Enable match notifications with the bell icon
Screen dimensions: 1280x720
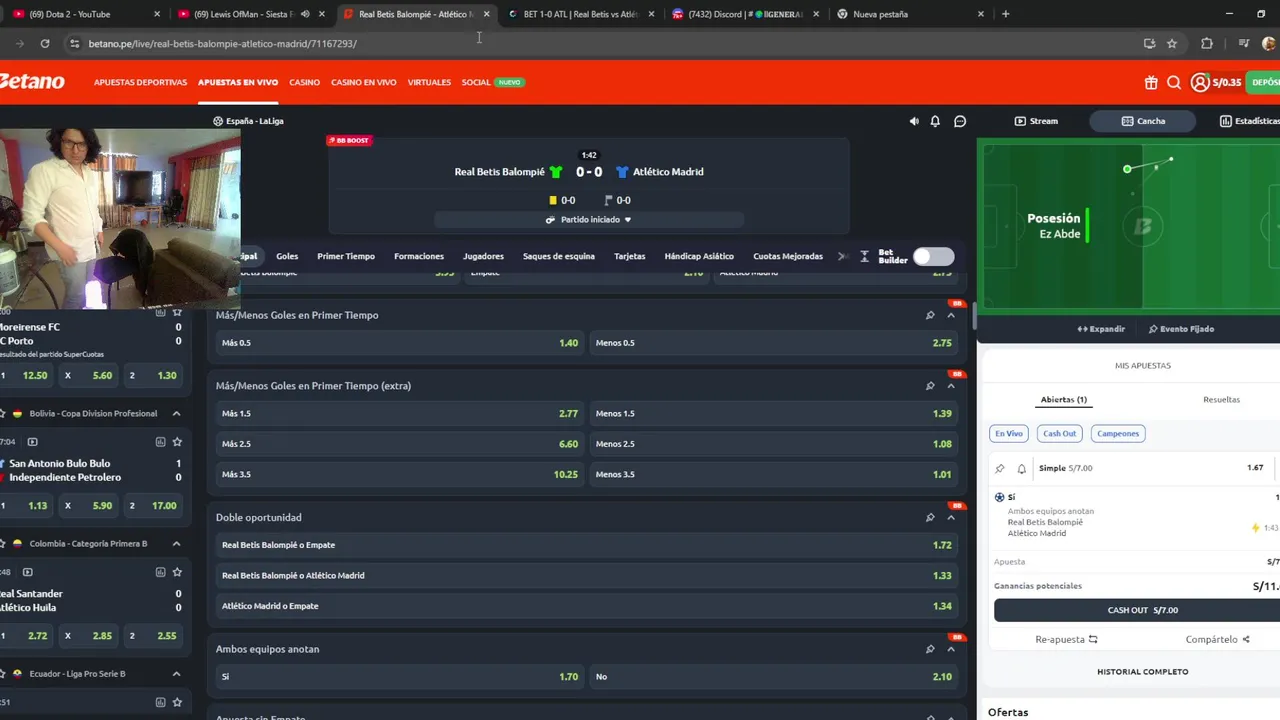click(x=935, y=121)
